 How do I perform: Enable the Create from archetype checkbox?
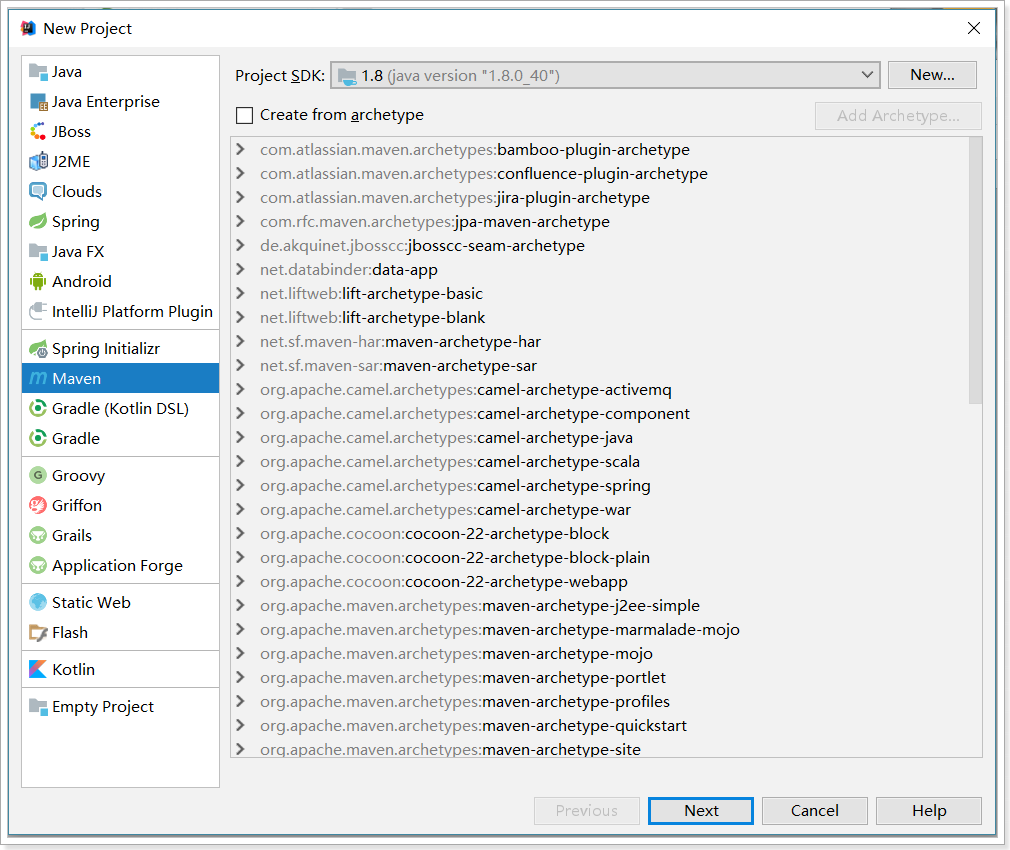(x=244, y=115)
